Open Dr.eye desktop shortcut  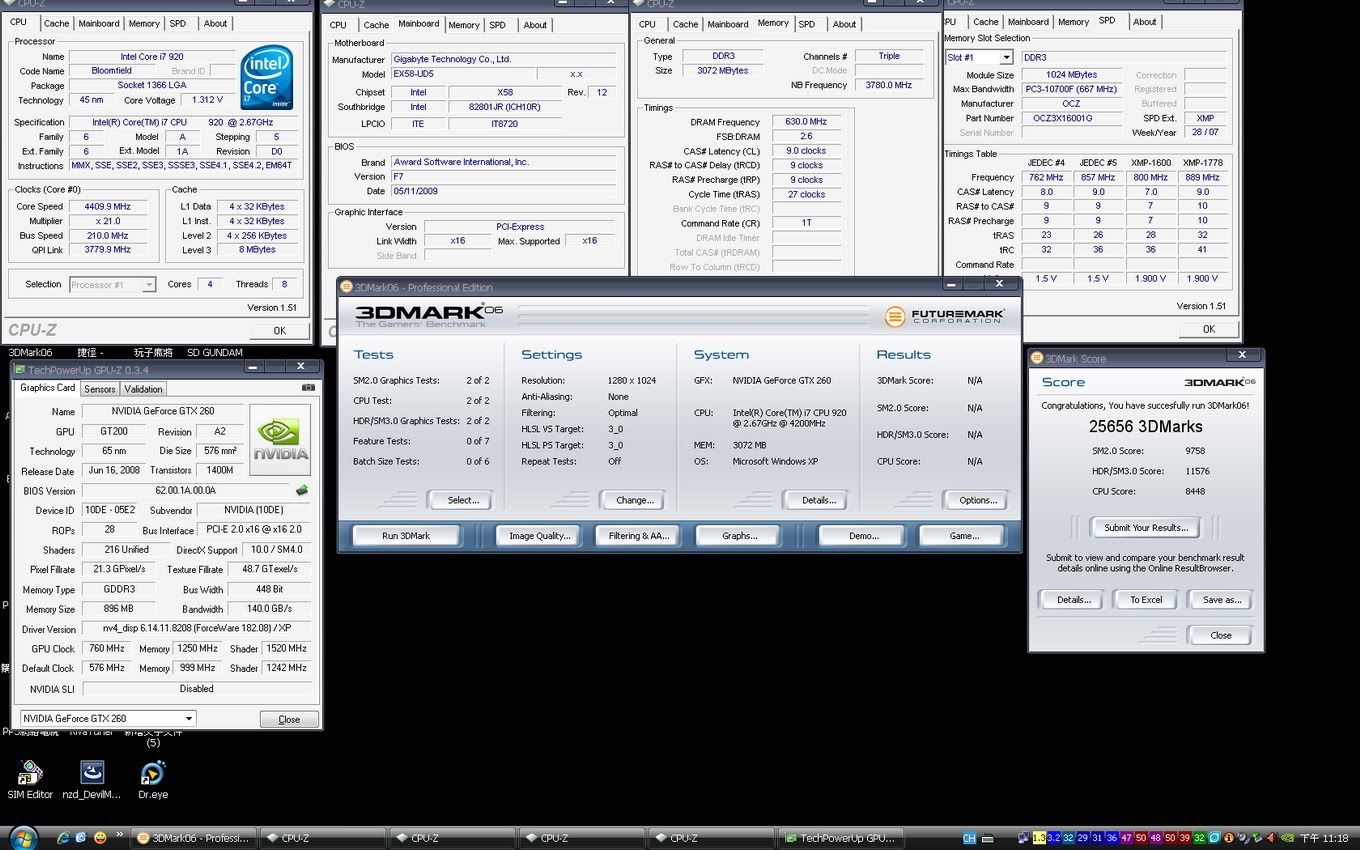tap(152, 779)
